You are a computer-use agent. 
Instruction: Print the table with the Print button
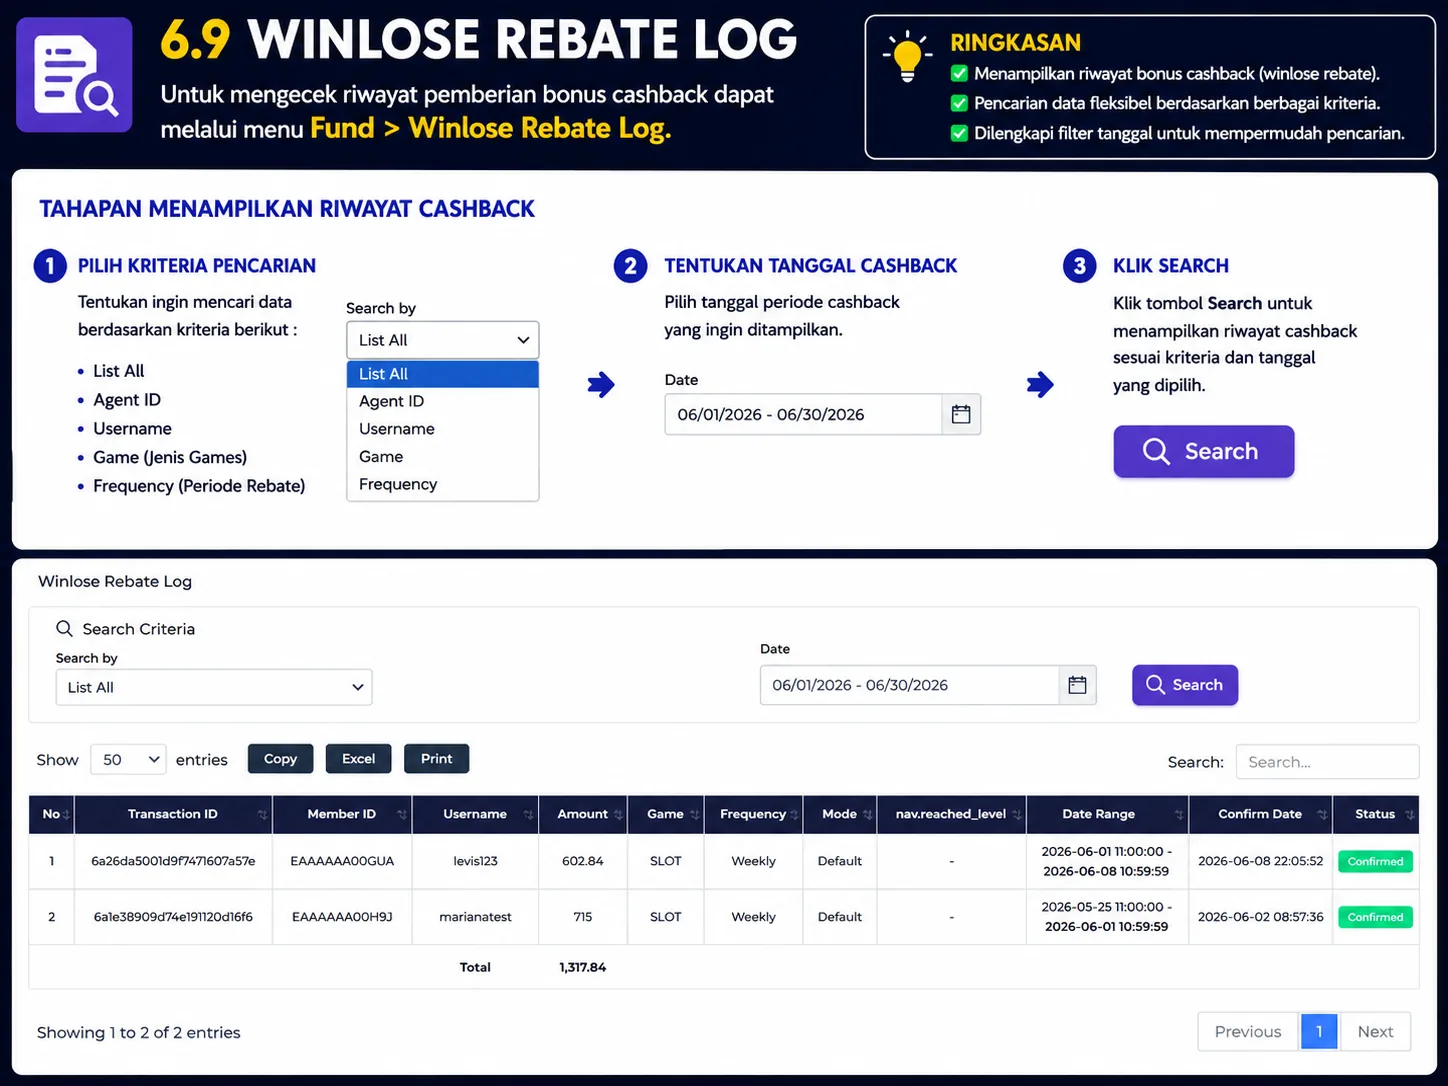437,759
